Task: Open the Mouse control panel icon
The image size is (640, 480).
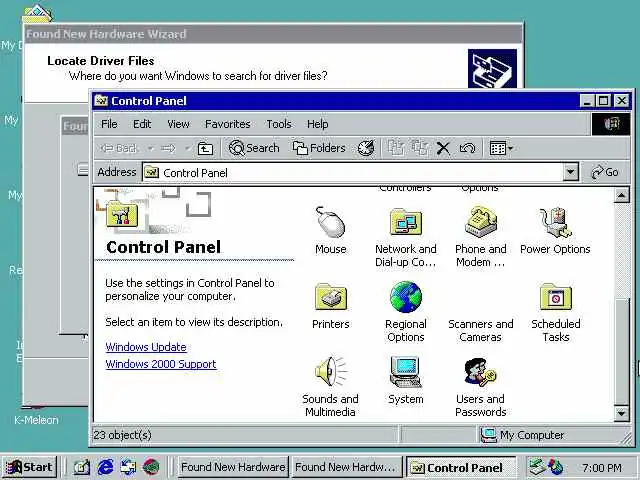Action: click(331, 222)
